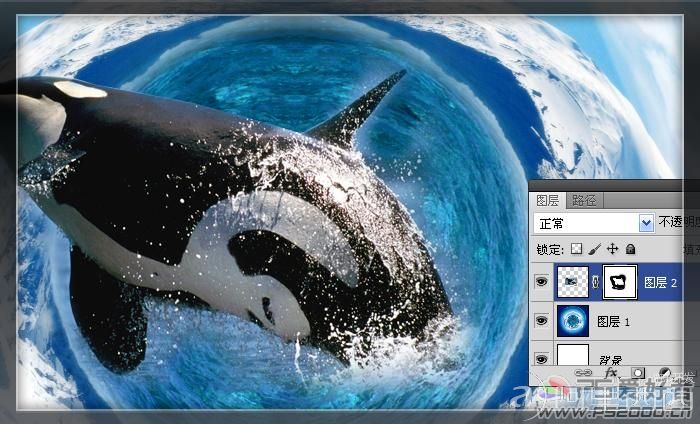Toggle 背景 layer visibility eye
Image resolution: width=700 pixels, height=424 pixels.
pyautogui.click(x=542, y=359)
